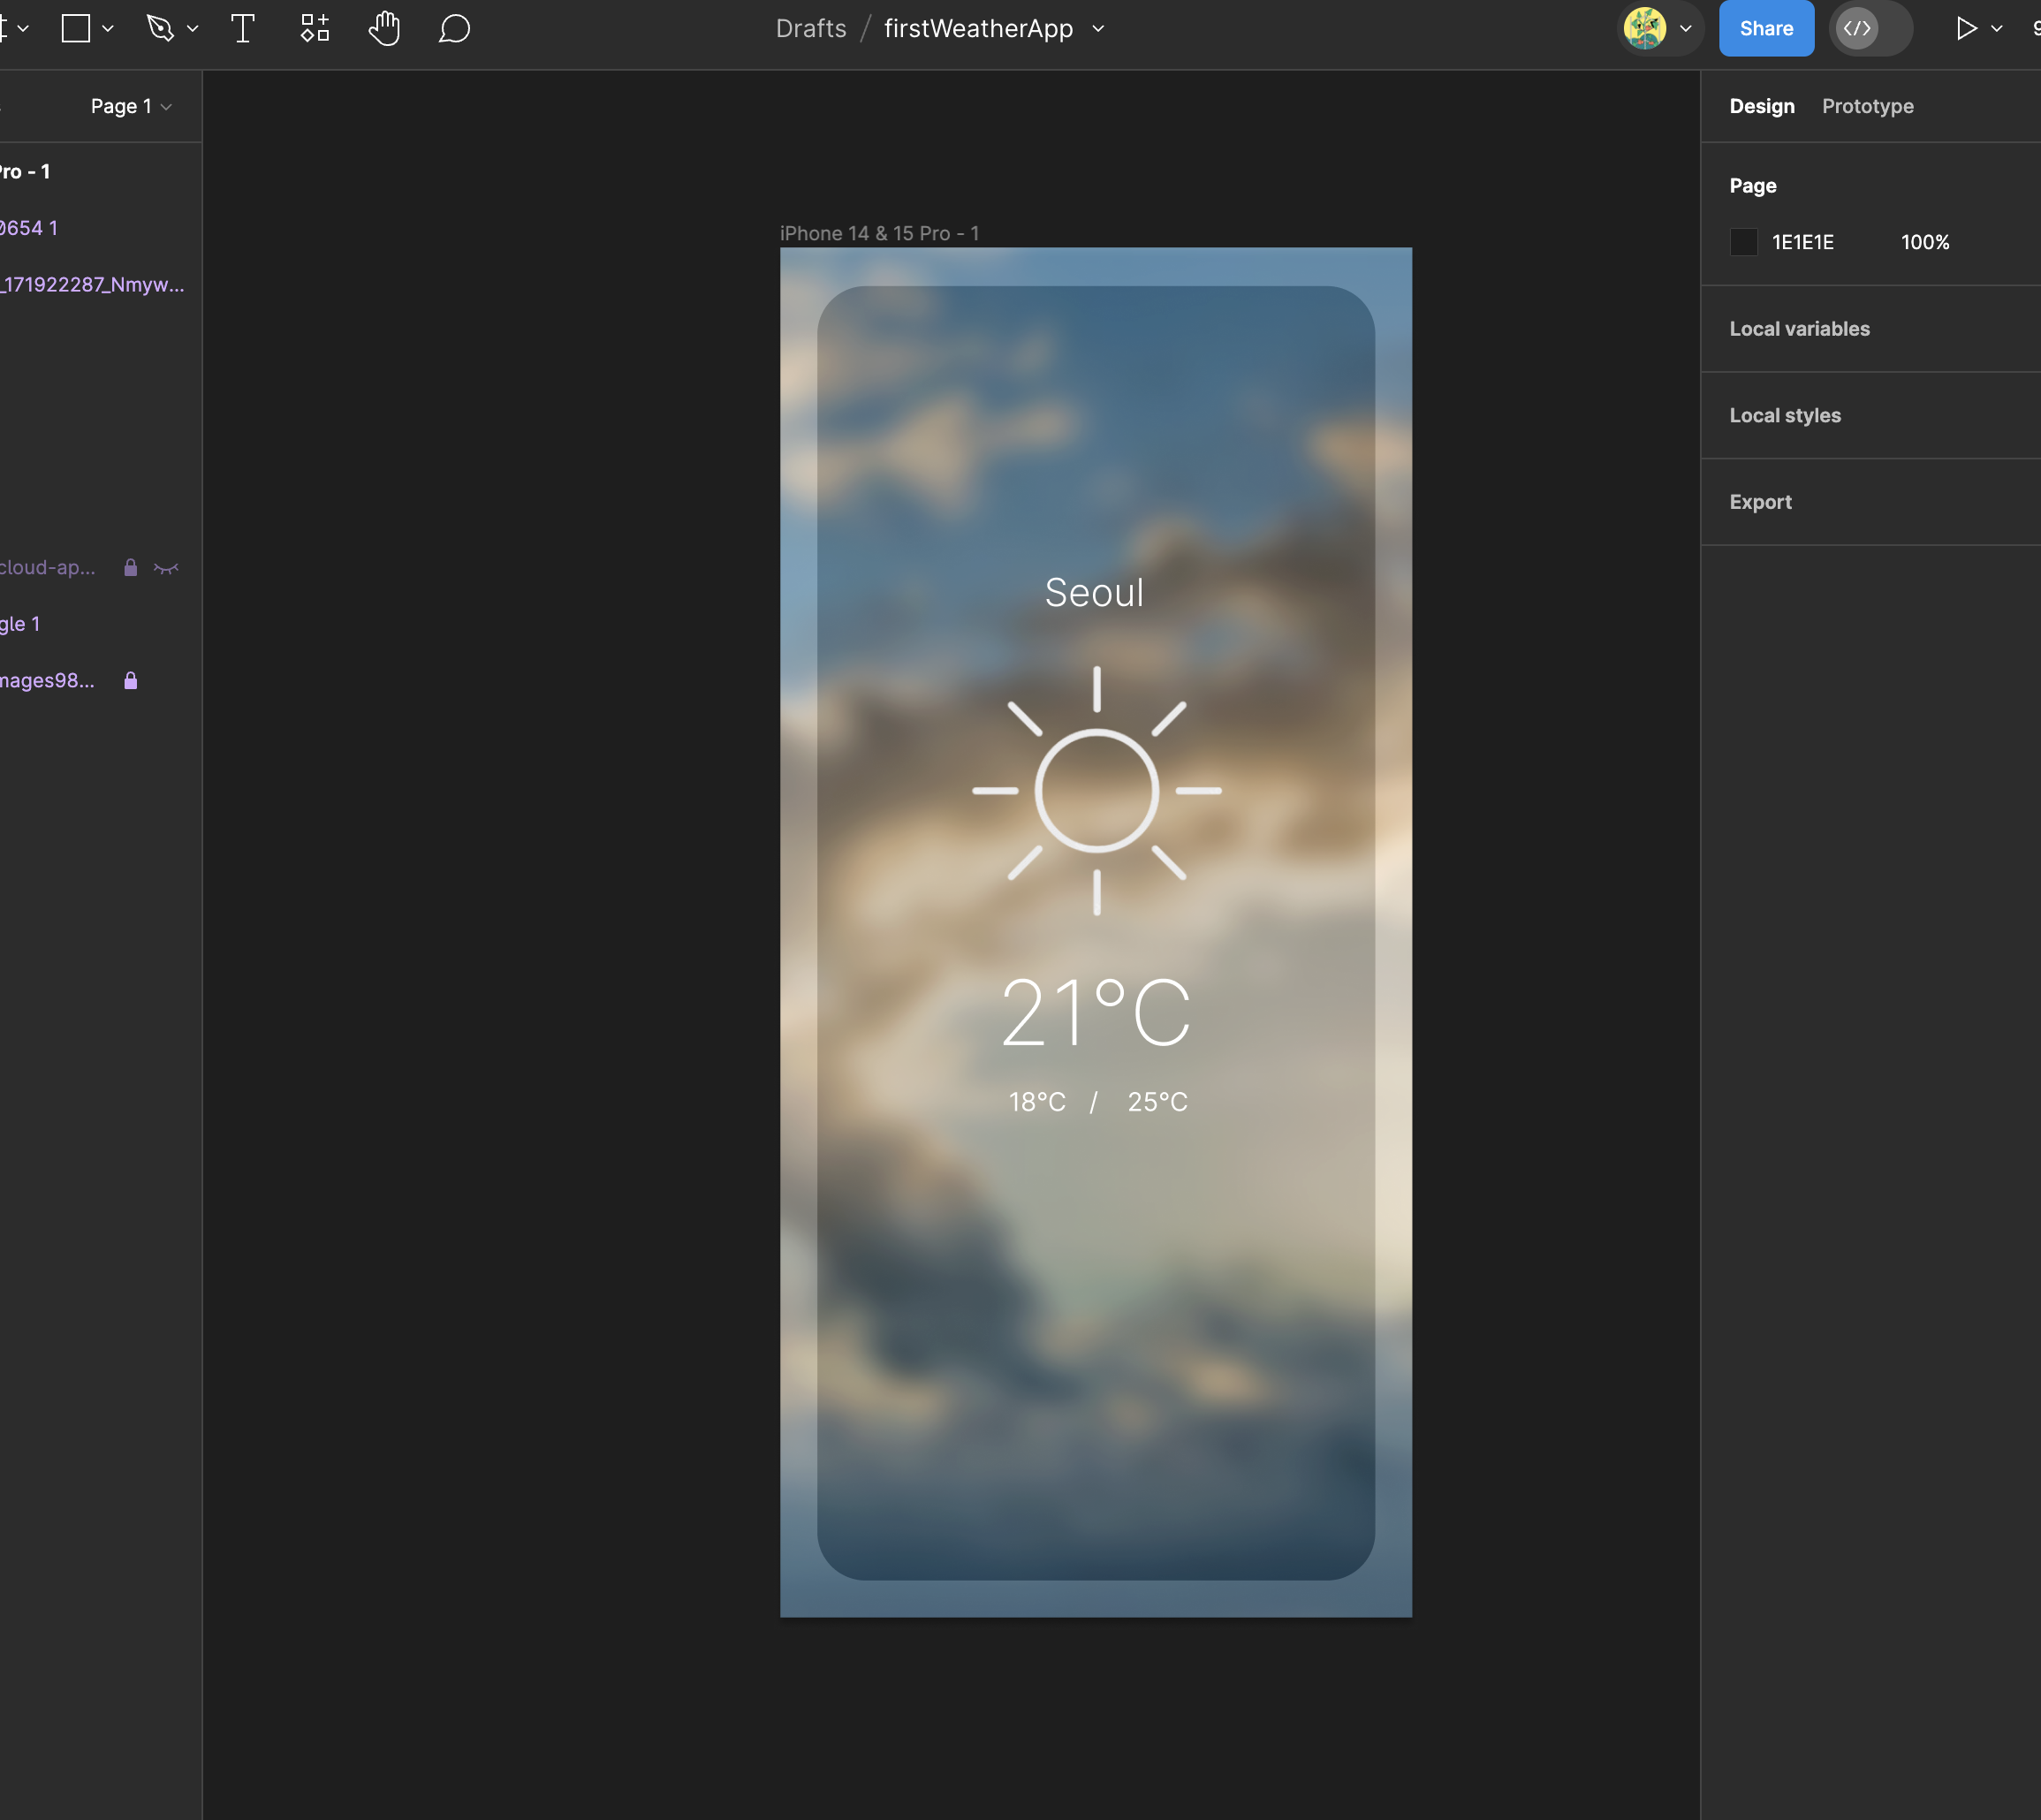Select the iPhone 14 & 15 Pro frame
2041x1820 pixels.
pyautogui.click(x=880, y=233)
